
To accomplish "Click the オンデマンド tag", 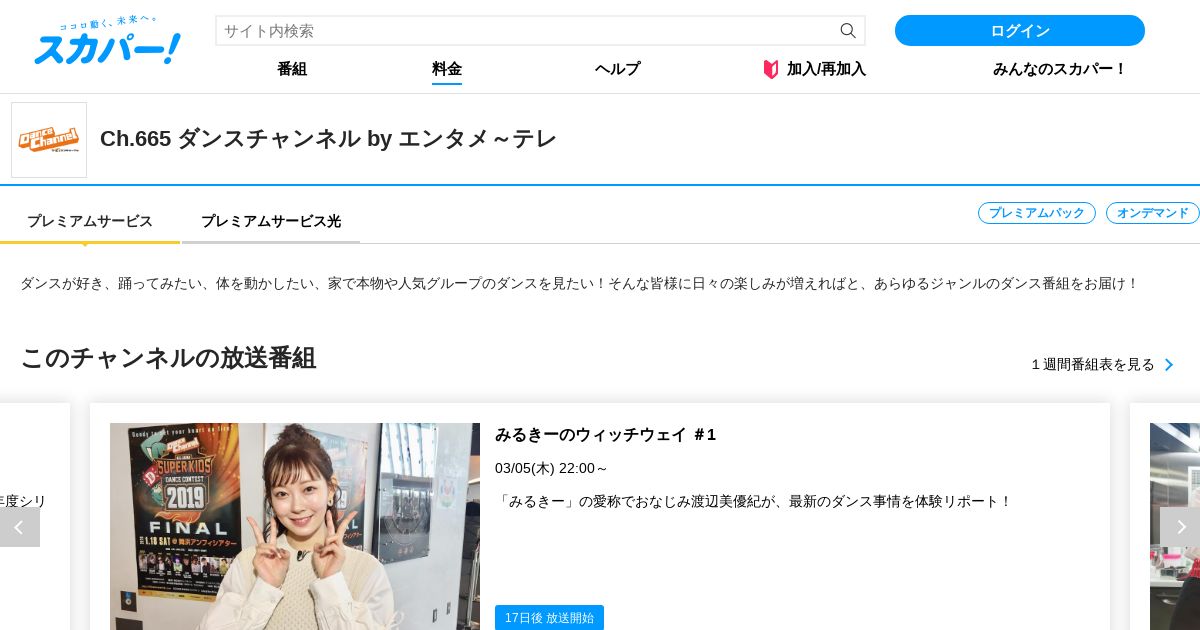I will tap(1153, 213).
